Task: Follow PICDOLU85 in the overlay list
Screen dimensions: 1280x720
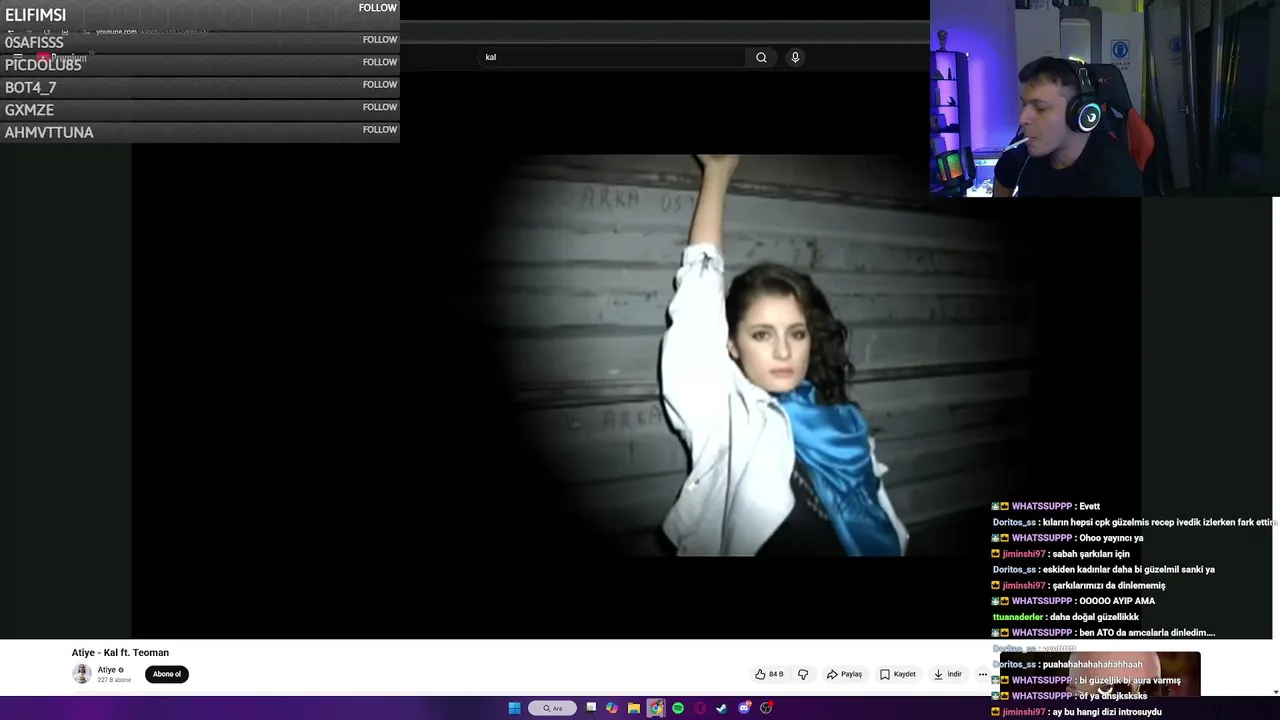Action: click(379, 62)
